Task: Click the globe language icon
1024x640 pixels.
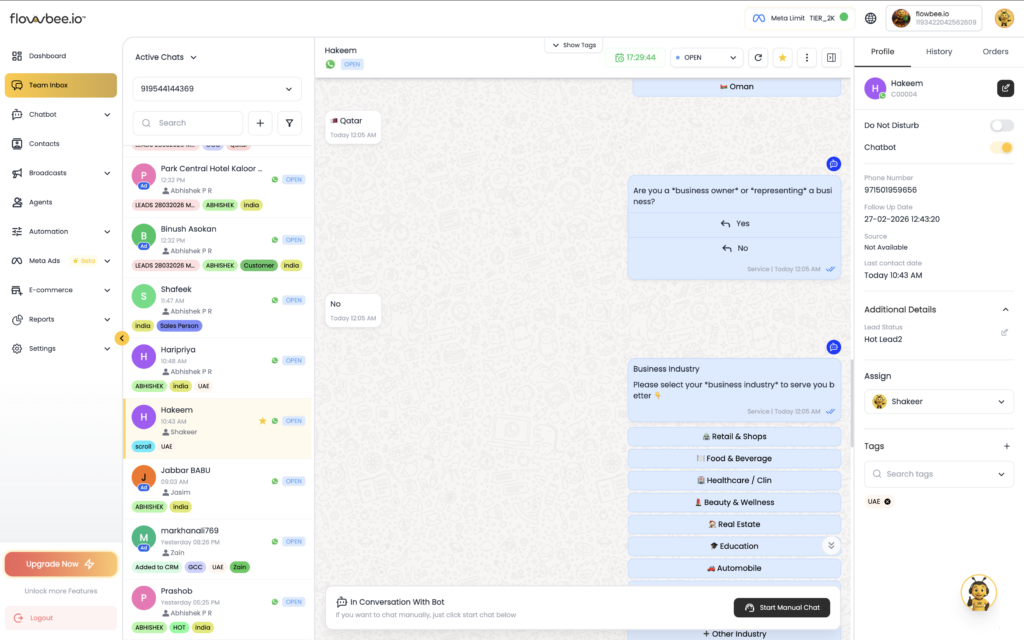Action: pos(871,18)
